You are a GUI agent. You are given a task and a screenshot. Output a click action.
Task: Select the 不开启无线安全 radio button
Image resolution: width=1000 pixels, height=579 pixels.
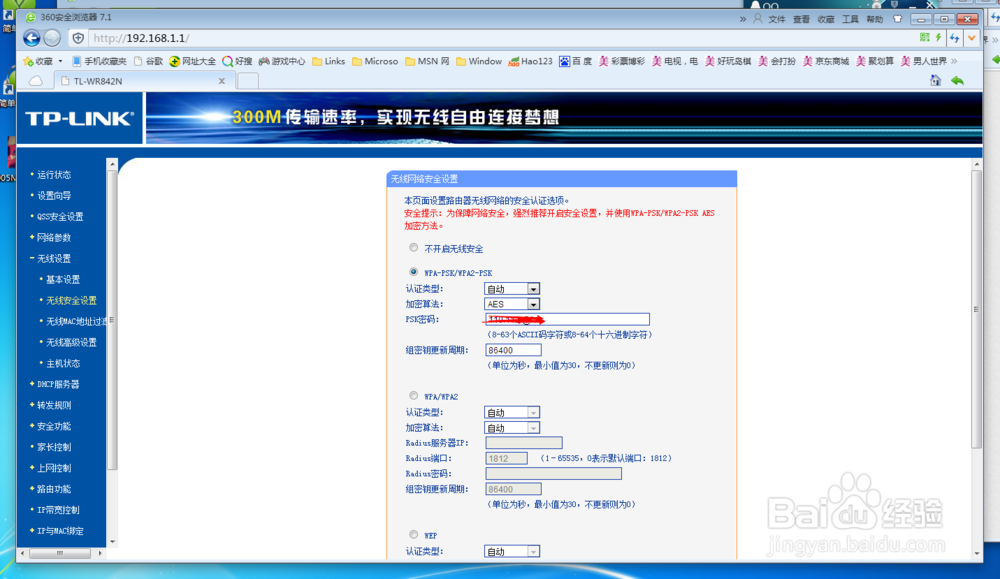tap(413, 247)
